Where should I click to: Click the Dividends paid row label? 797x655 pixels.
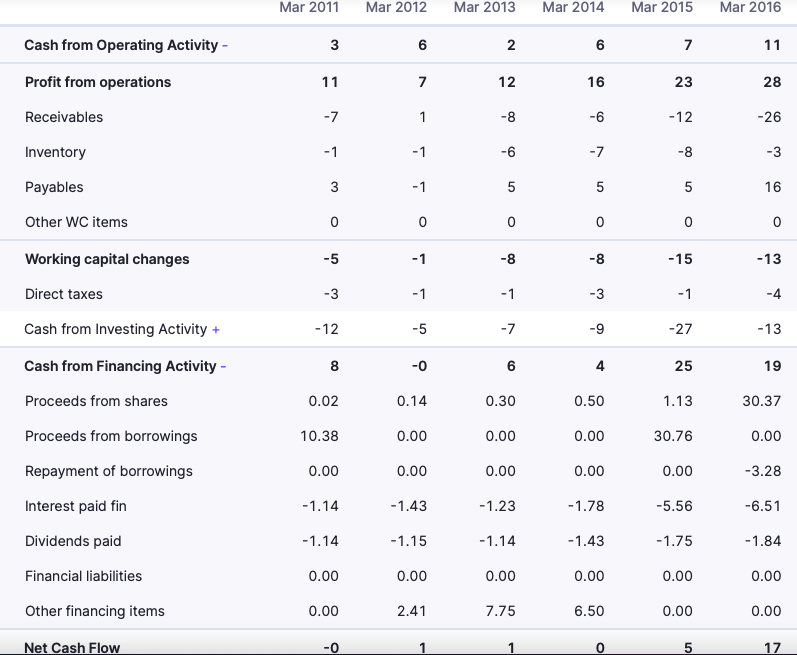(73, 541)
